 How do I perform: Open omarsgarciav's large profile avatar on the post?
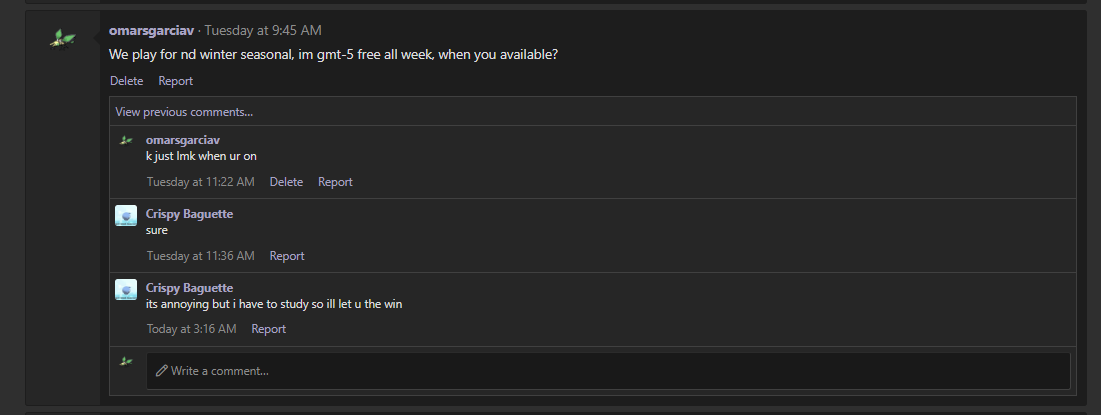(62, 38)
